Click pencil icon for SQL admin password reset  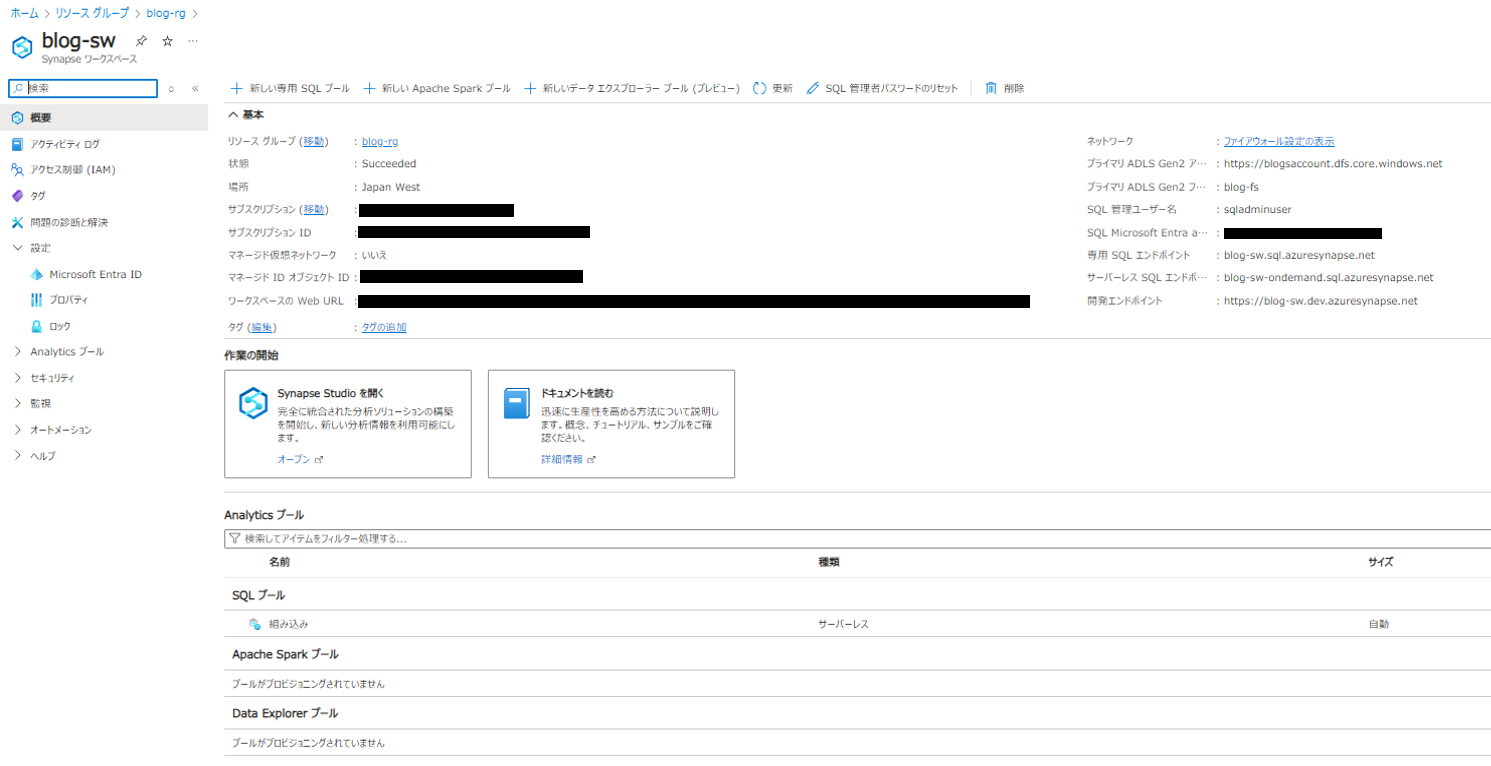[812, 88]
